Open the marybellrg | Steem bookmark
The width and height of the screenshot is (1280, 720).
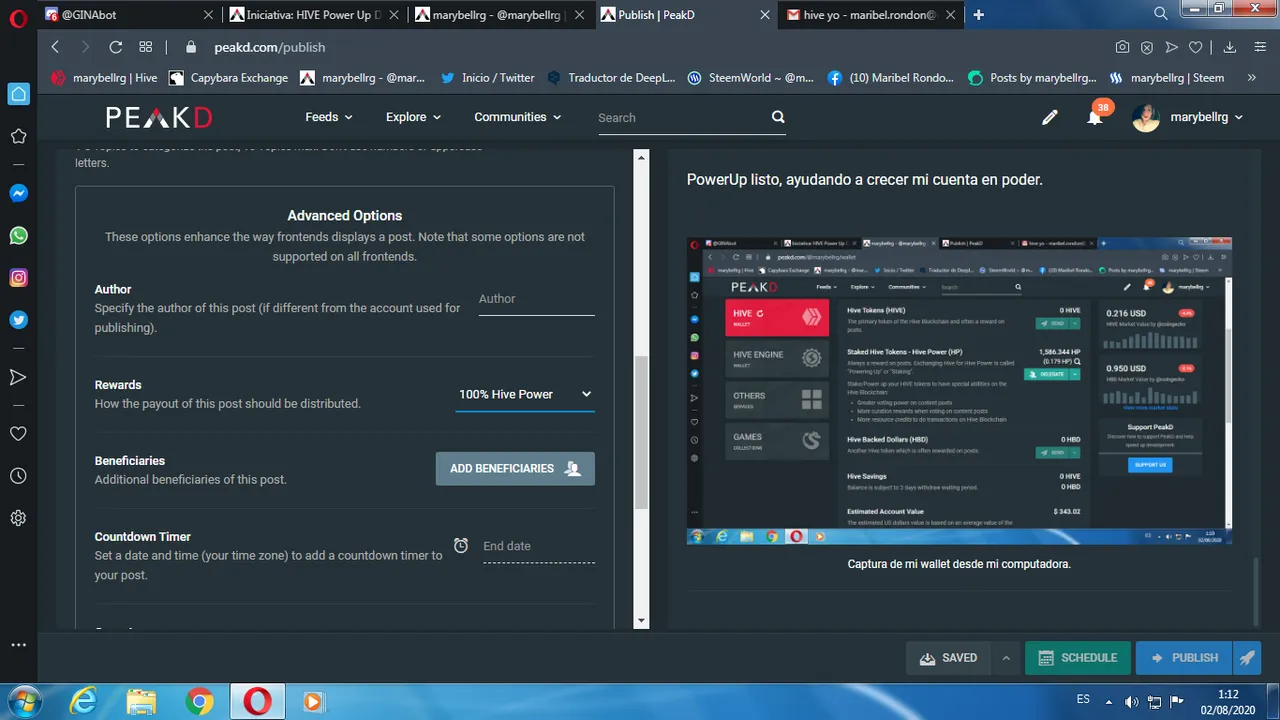(1166, 78)
